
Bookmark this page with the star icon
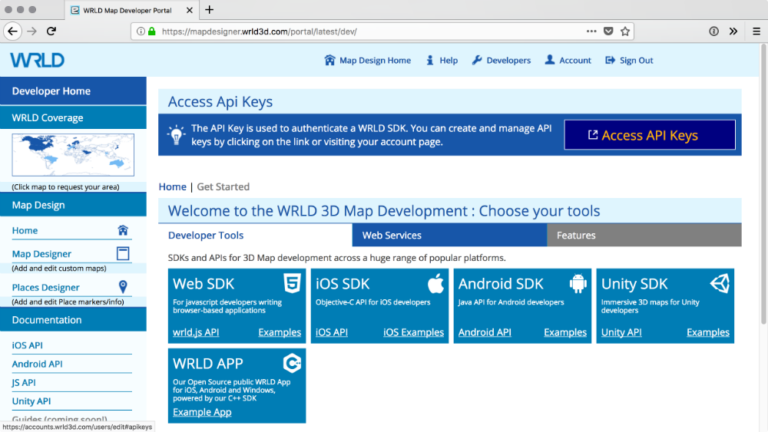[x=625, y=31]
